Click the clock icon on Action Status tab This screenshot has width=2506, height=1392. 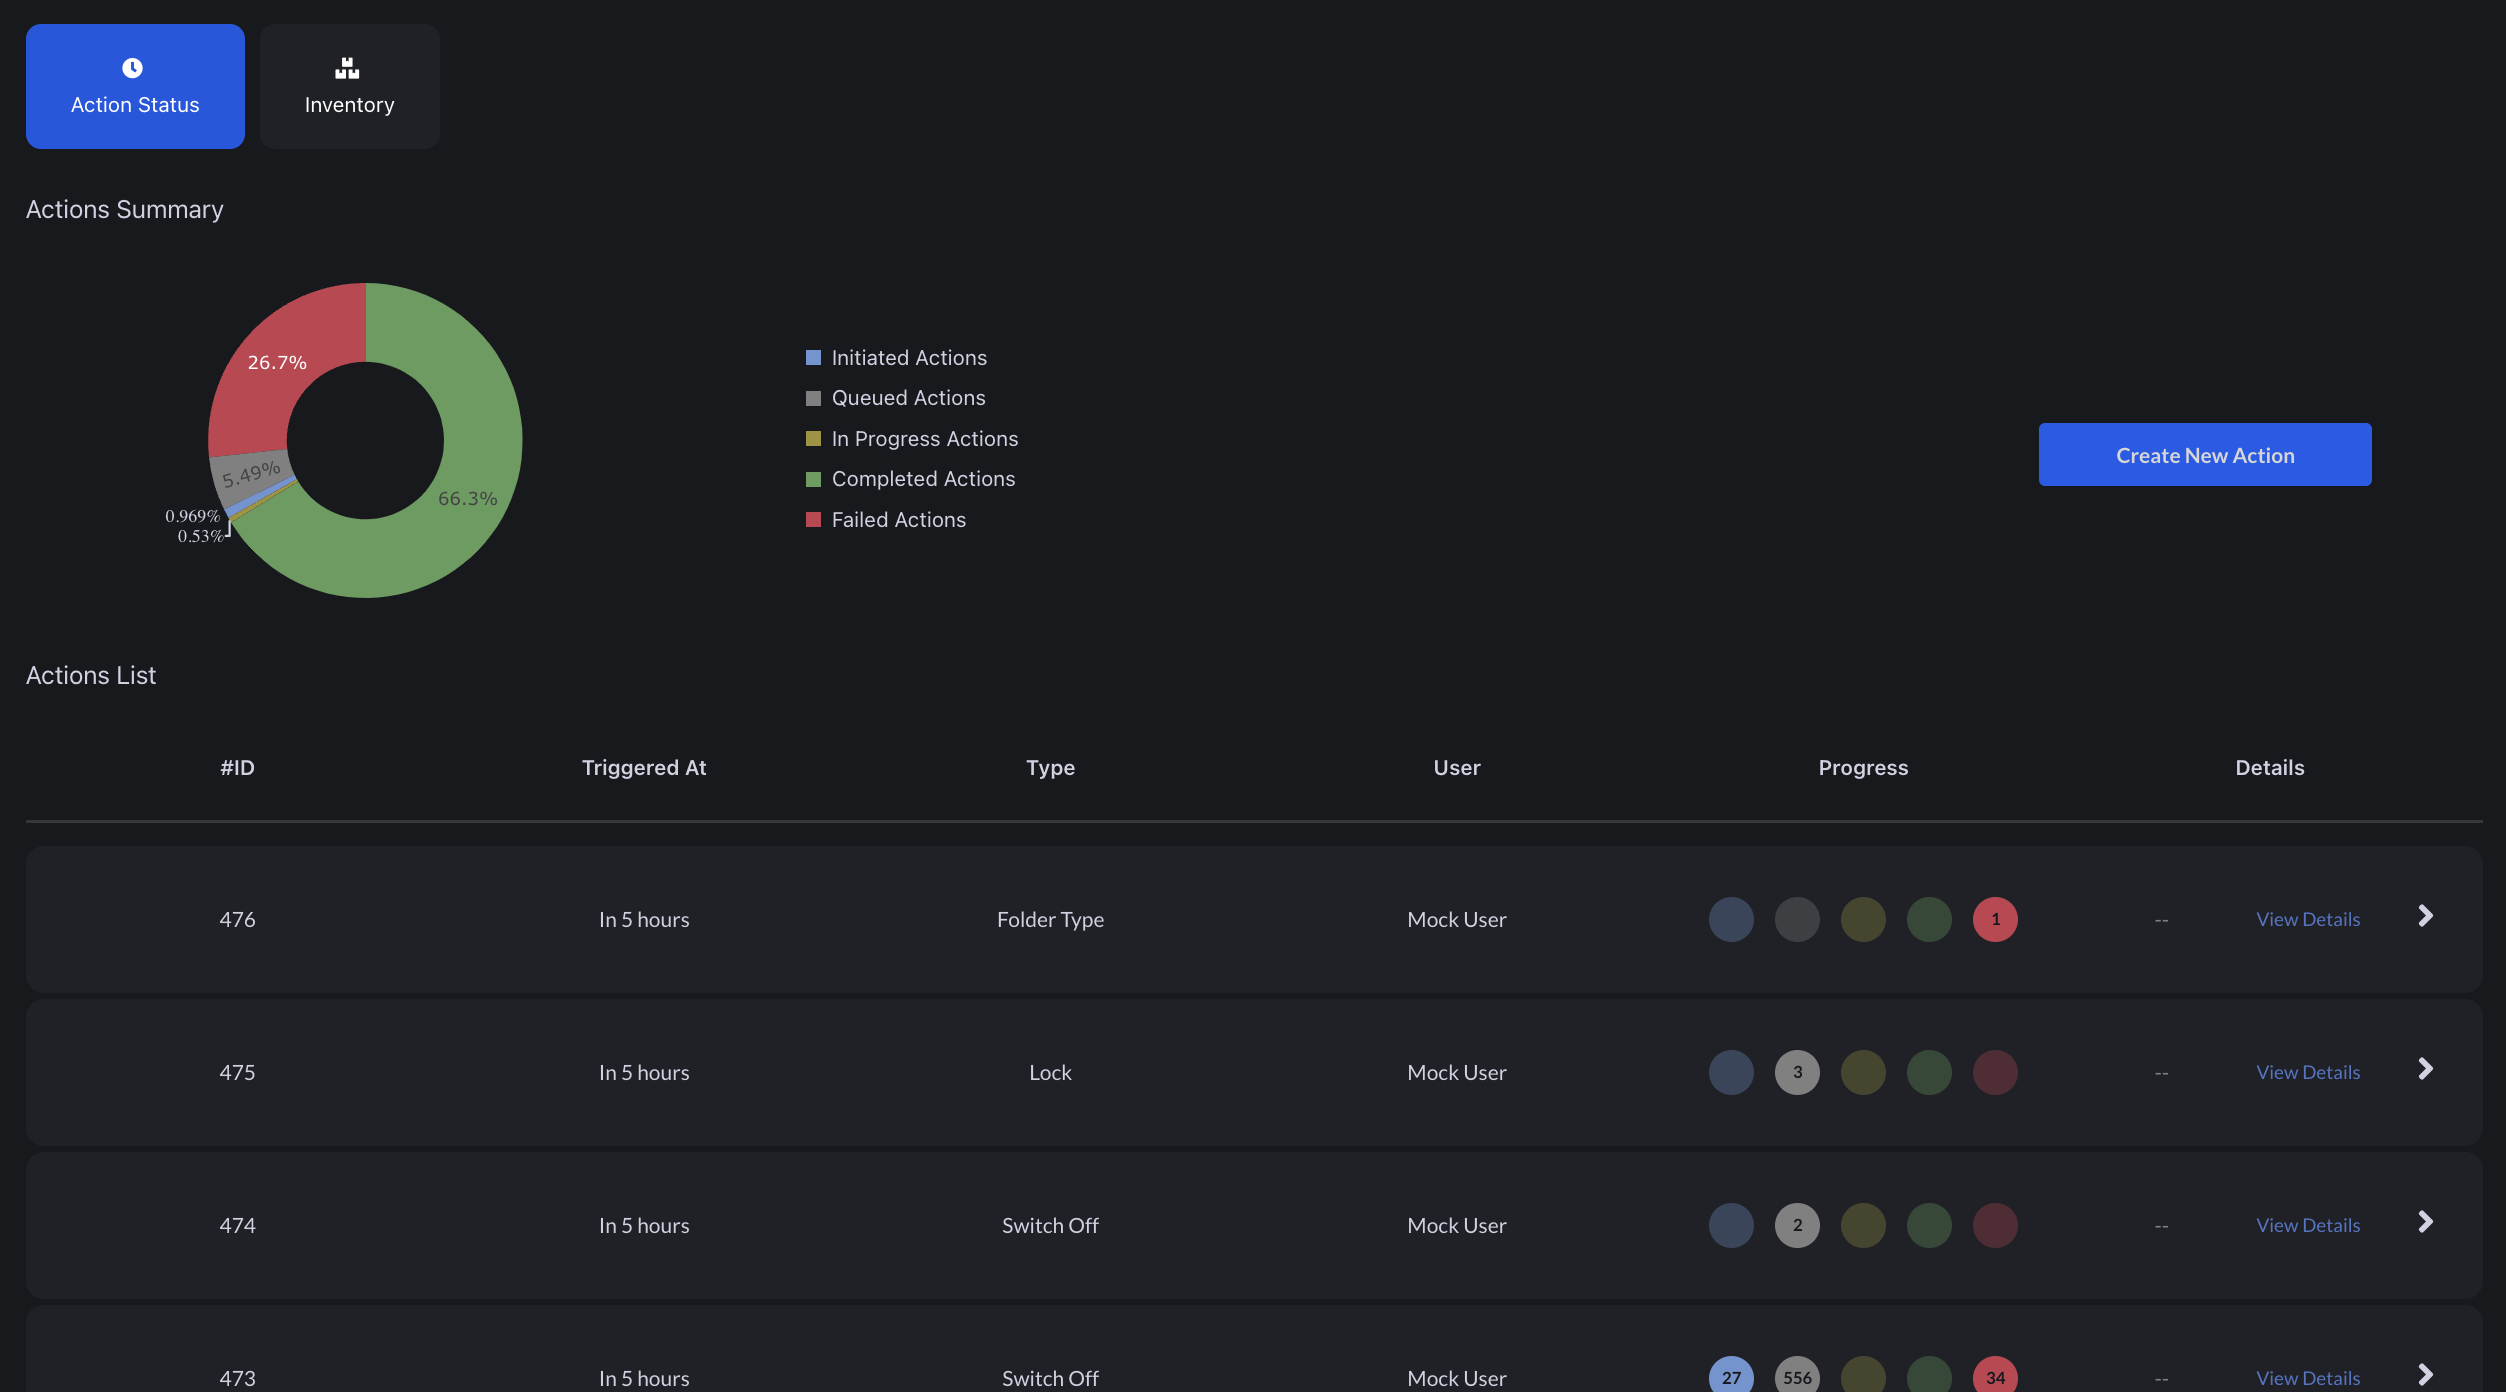tap(132, 68)
